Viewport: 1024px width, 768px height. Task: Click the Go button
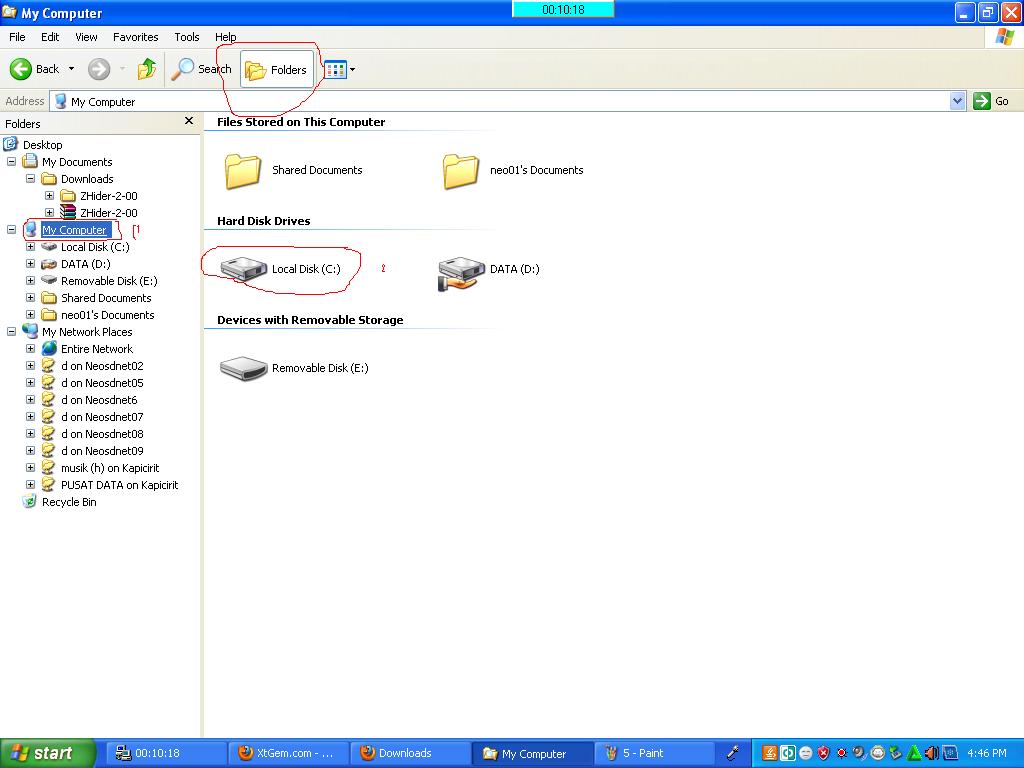pyautogui.click(x=991, y=101)
